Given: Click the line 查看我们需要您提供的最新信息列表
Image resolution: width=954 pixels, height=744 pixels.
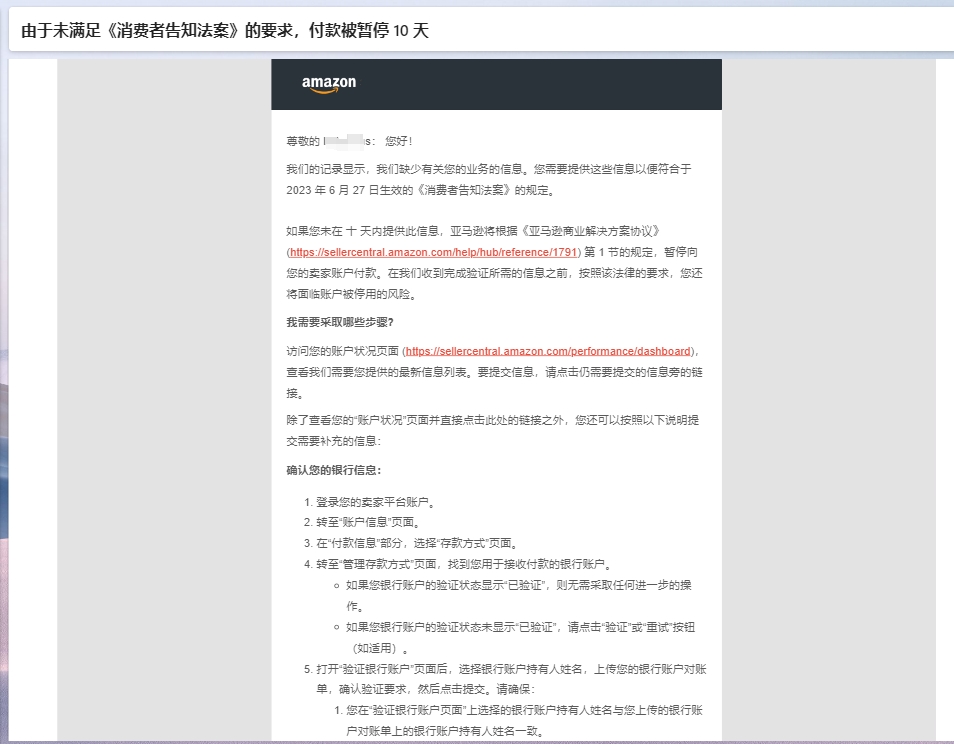Looking at the screenshot, I should coord(378,372).
